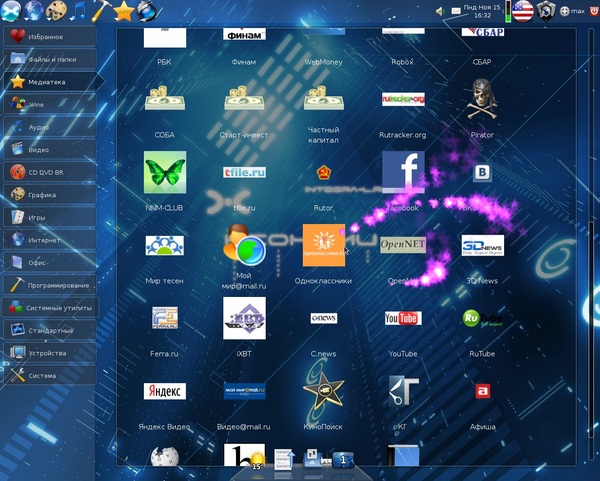
Task: Open the Wikipedia globe icon
Action: (165, 457)
